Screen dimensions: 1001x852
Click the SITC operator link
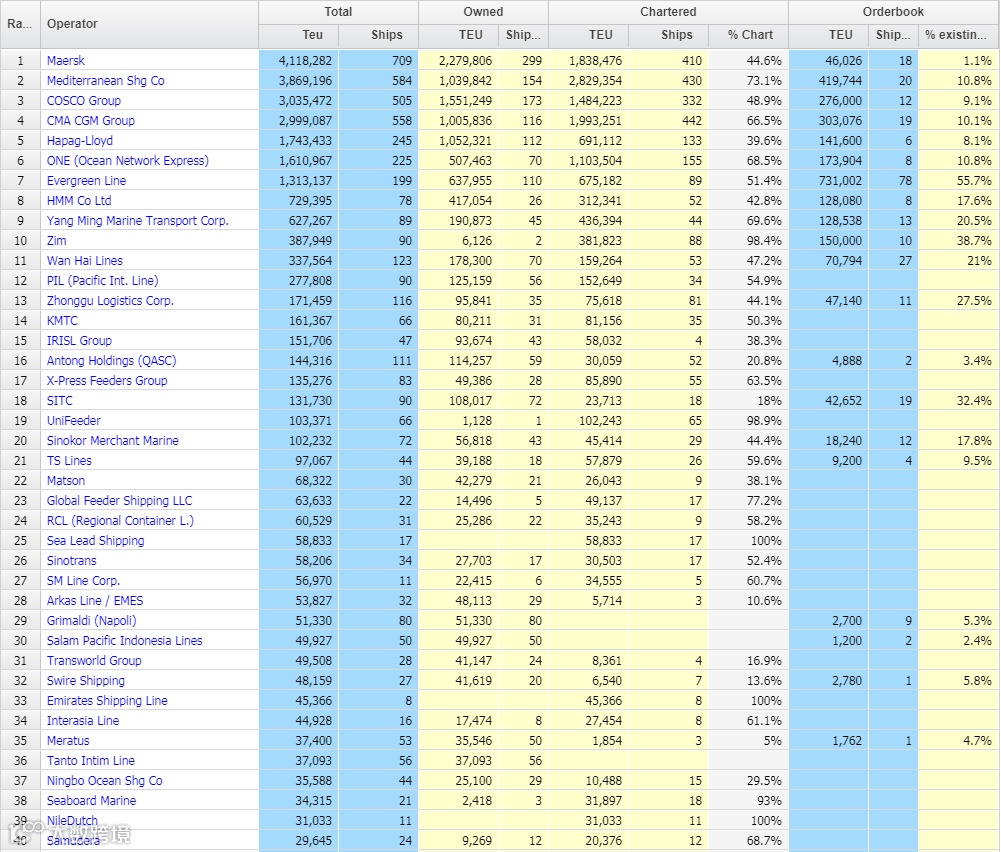click(x=59, y=400)
